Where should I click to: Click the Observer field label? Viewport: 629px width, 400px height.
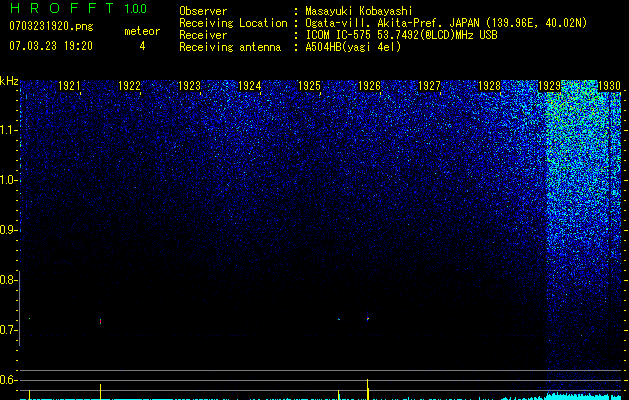click(203, 11)
